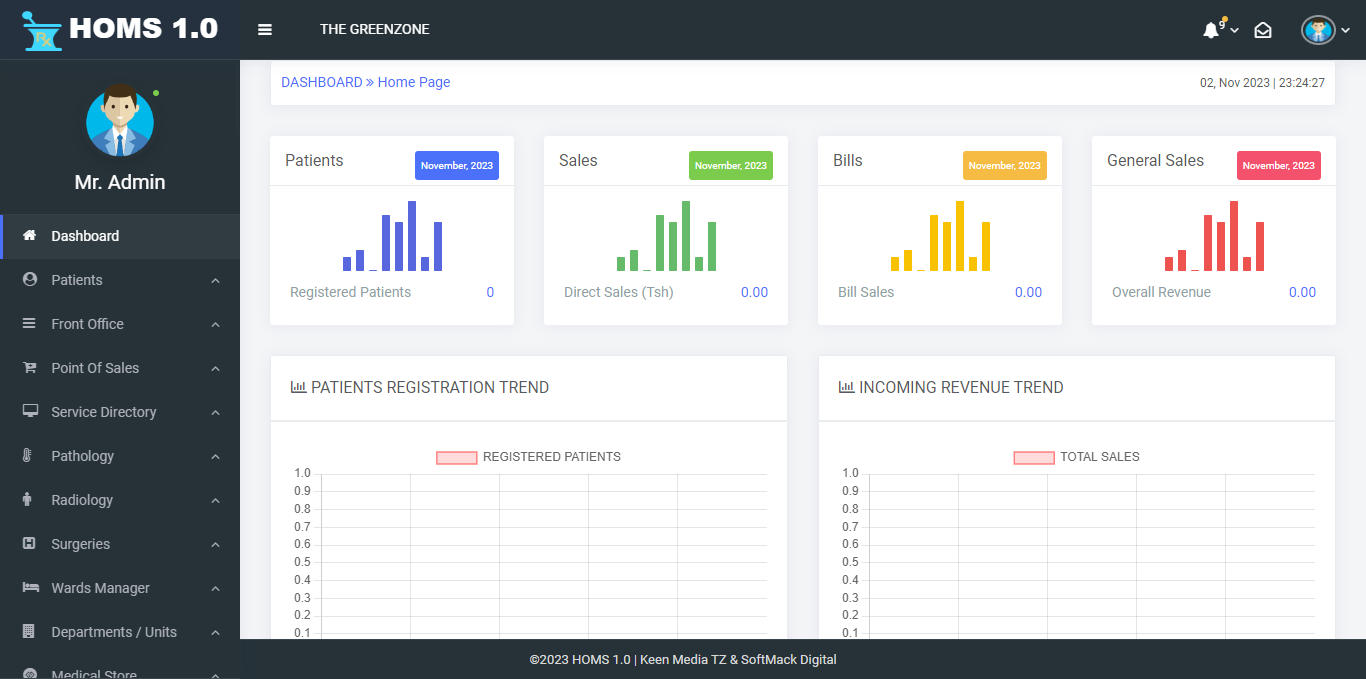Toggle TOTAL SALES legend in revenue chart
Screen dimensions: 1366x679
coord(1034,457)
